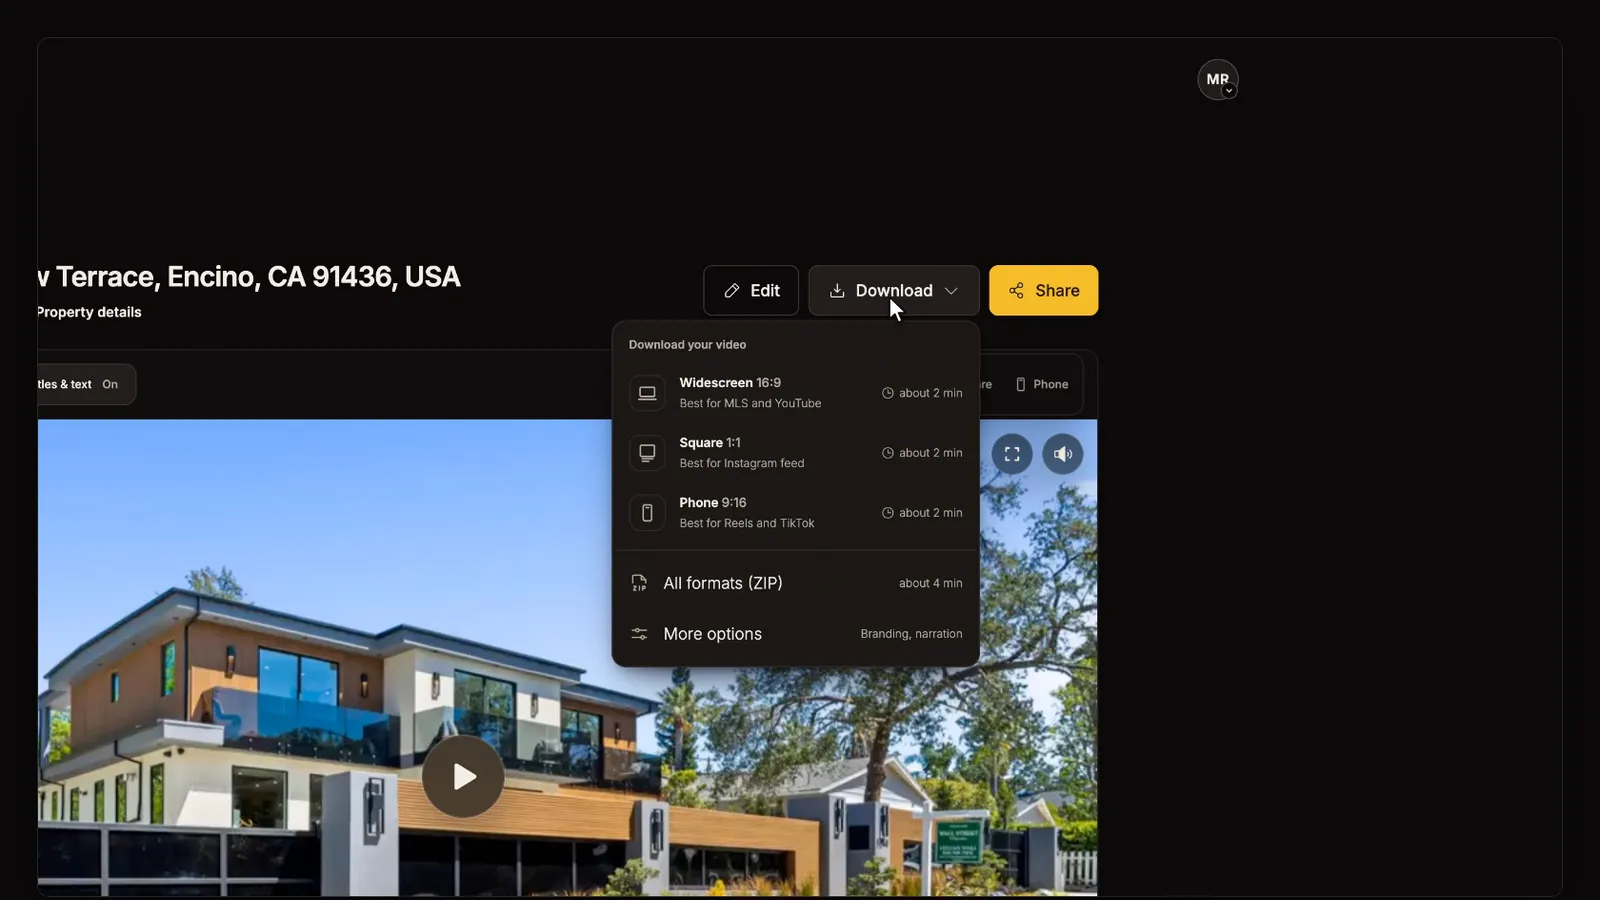
Task: Click the ZIP file icon
Action: click(x=639, y=583)
